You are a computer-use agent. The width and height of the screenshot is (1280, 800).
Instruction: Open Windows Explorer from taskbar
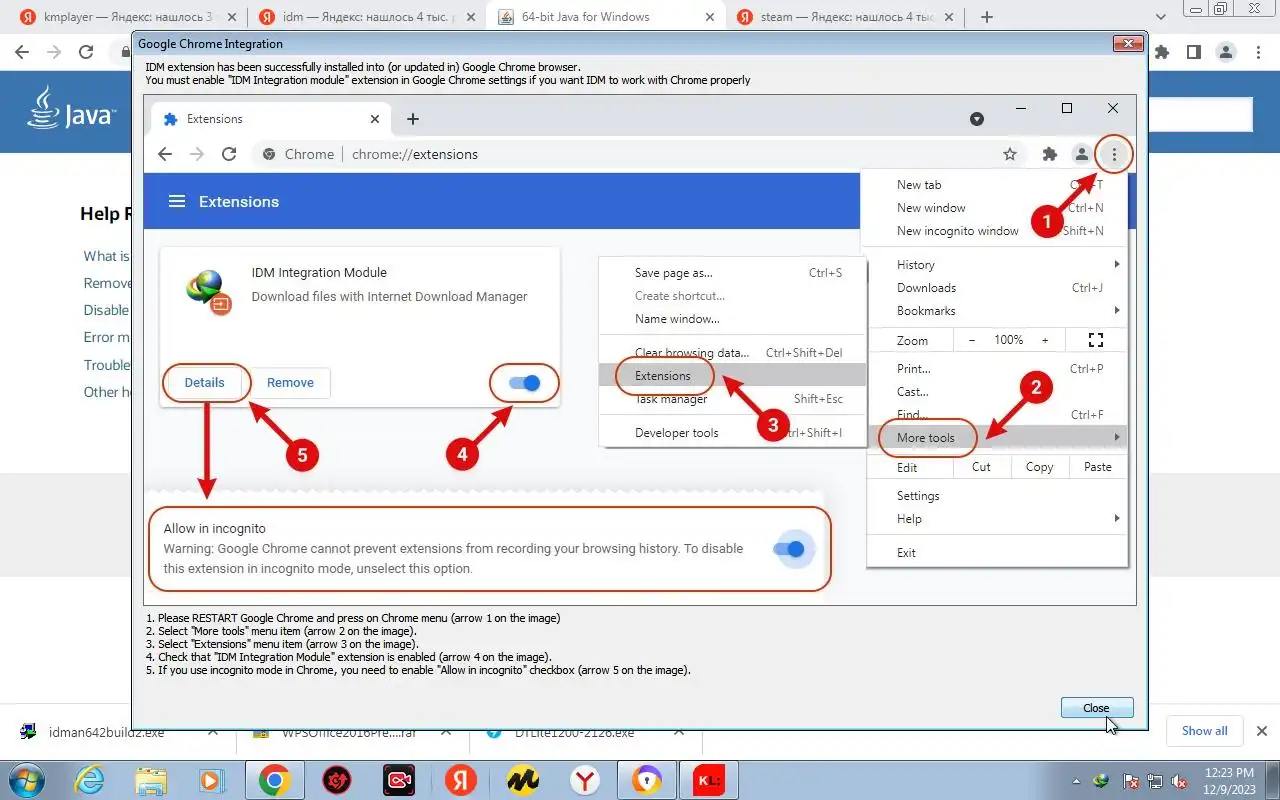151,780
